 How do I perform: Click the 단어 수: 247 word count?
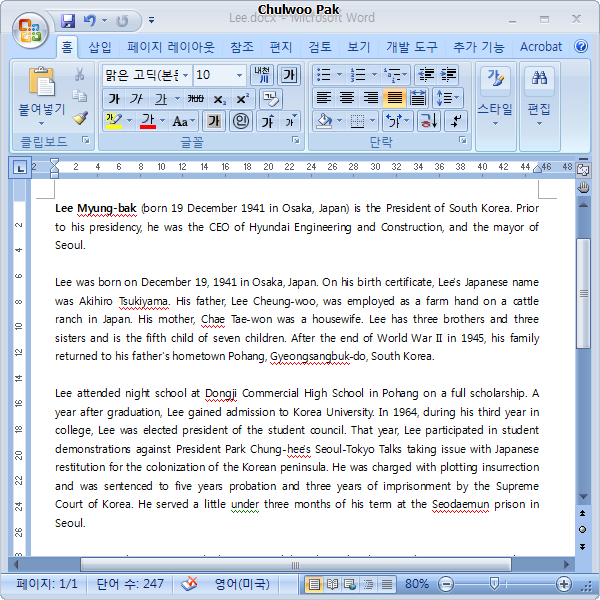coord(130,584)
